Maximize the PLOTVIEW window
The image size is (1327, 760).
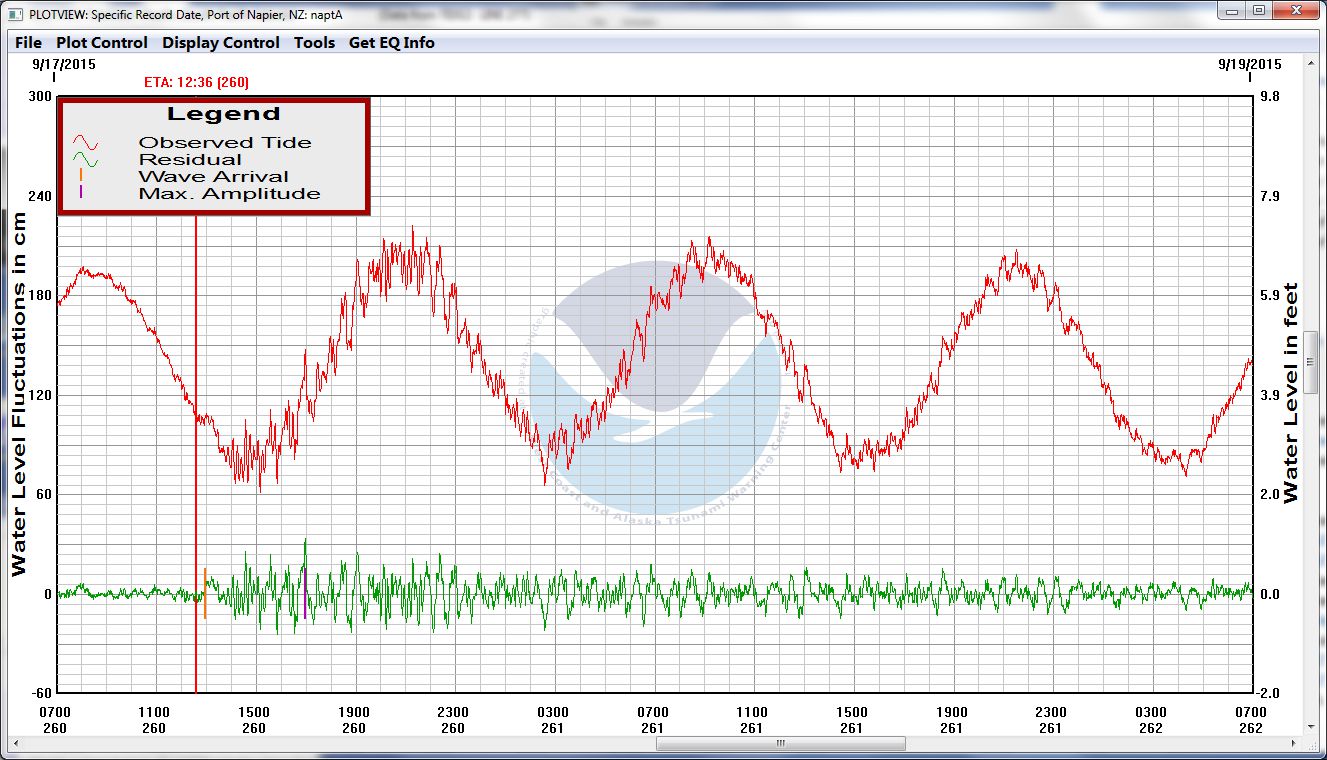(1259, 10)
